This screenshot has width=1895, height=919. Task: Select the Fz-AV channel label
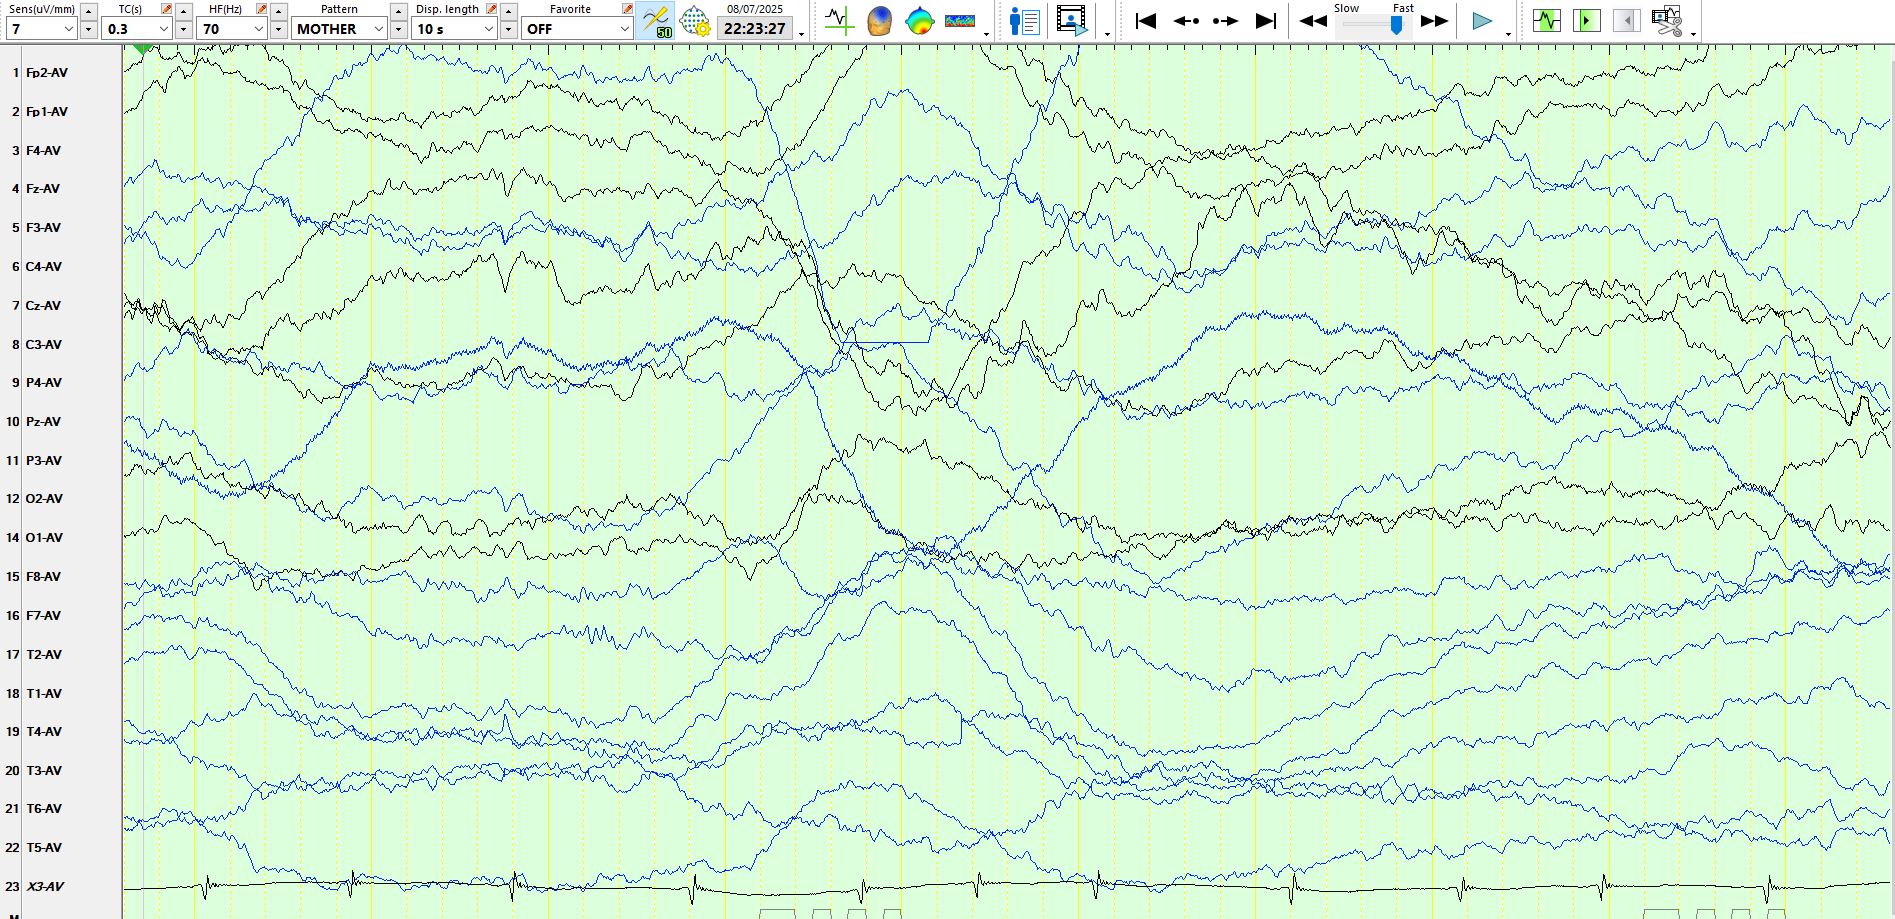click(x=43, y=189)
